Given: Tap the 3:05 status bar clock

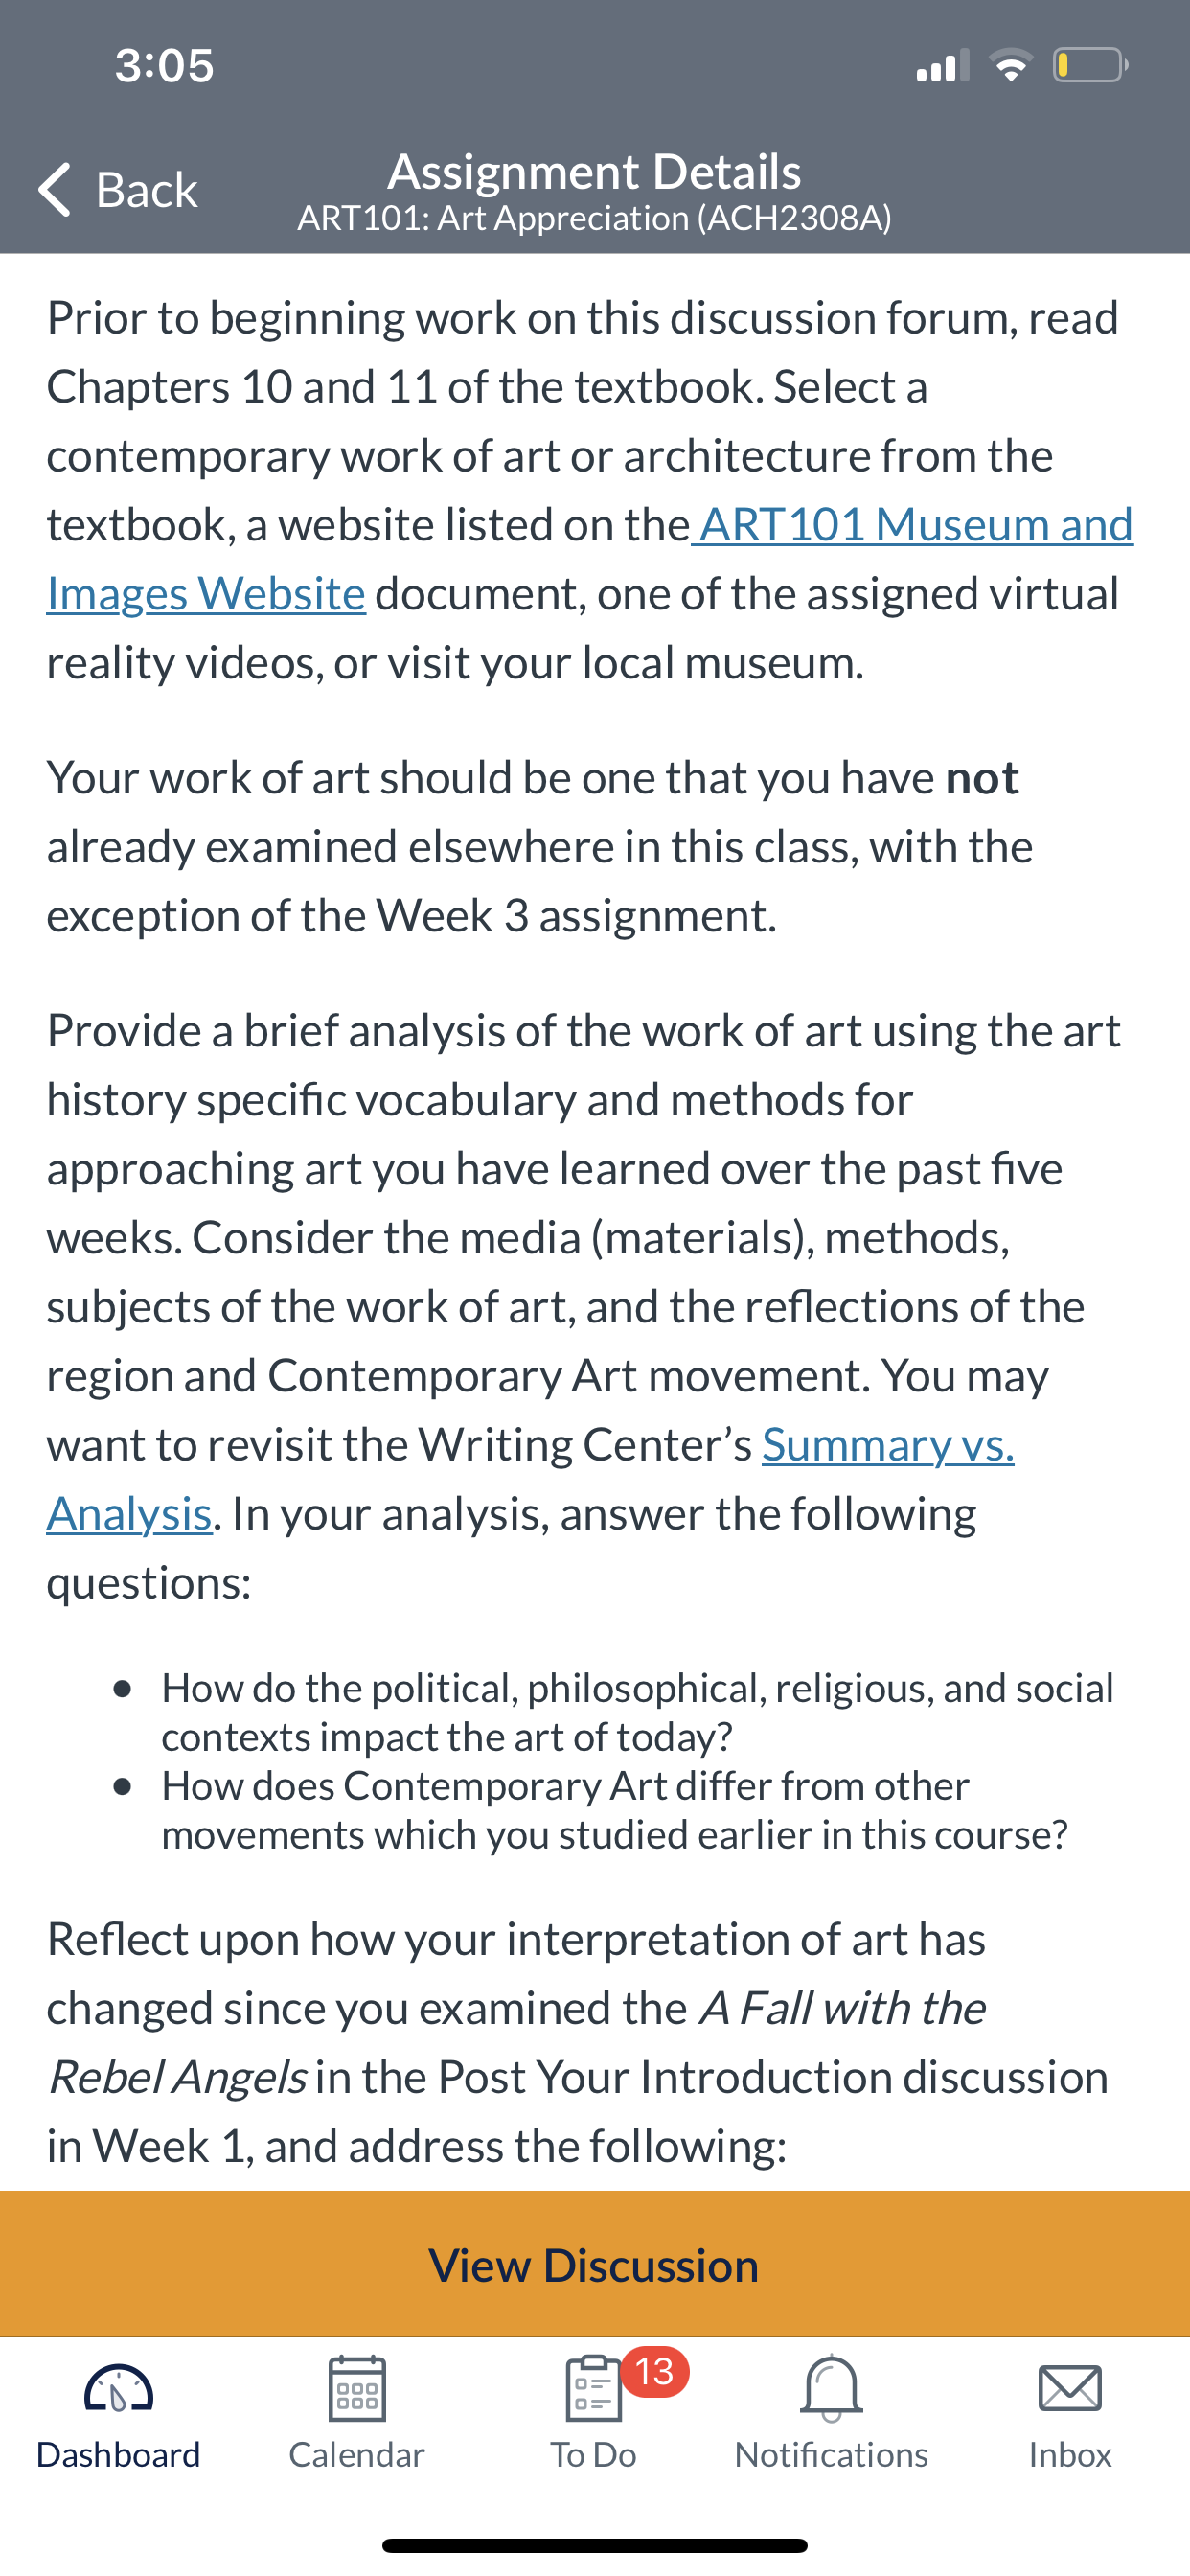Looking at the screenshot, I should click(x=165, y=65).
